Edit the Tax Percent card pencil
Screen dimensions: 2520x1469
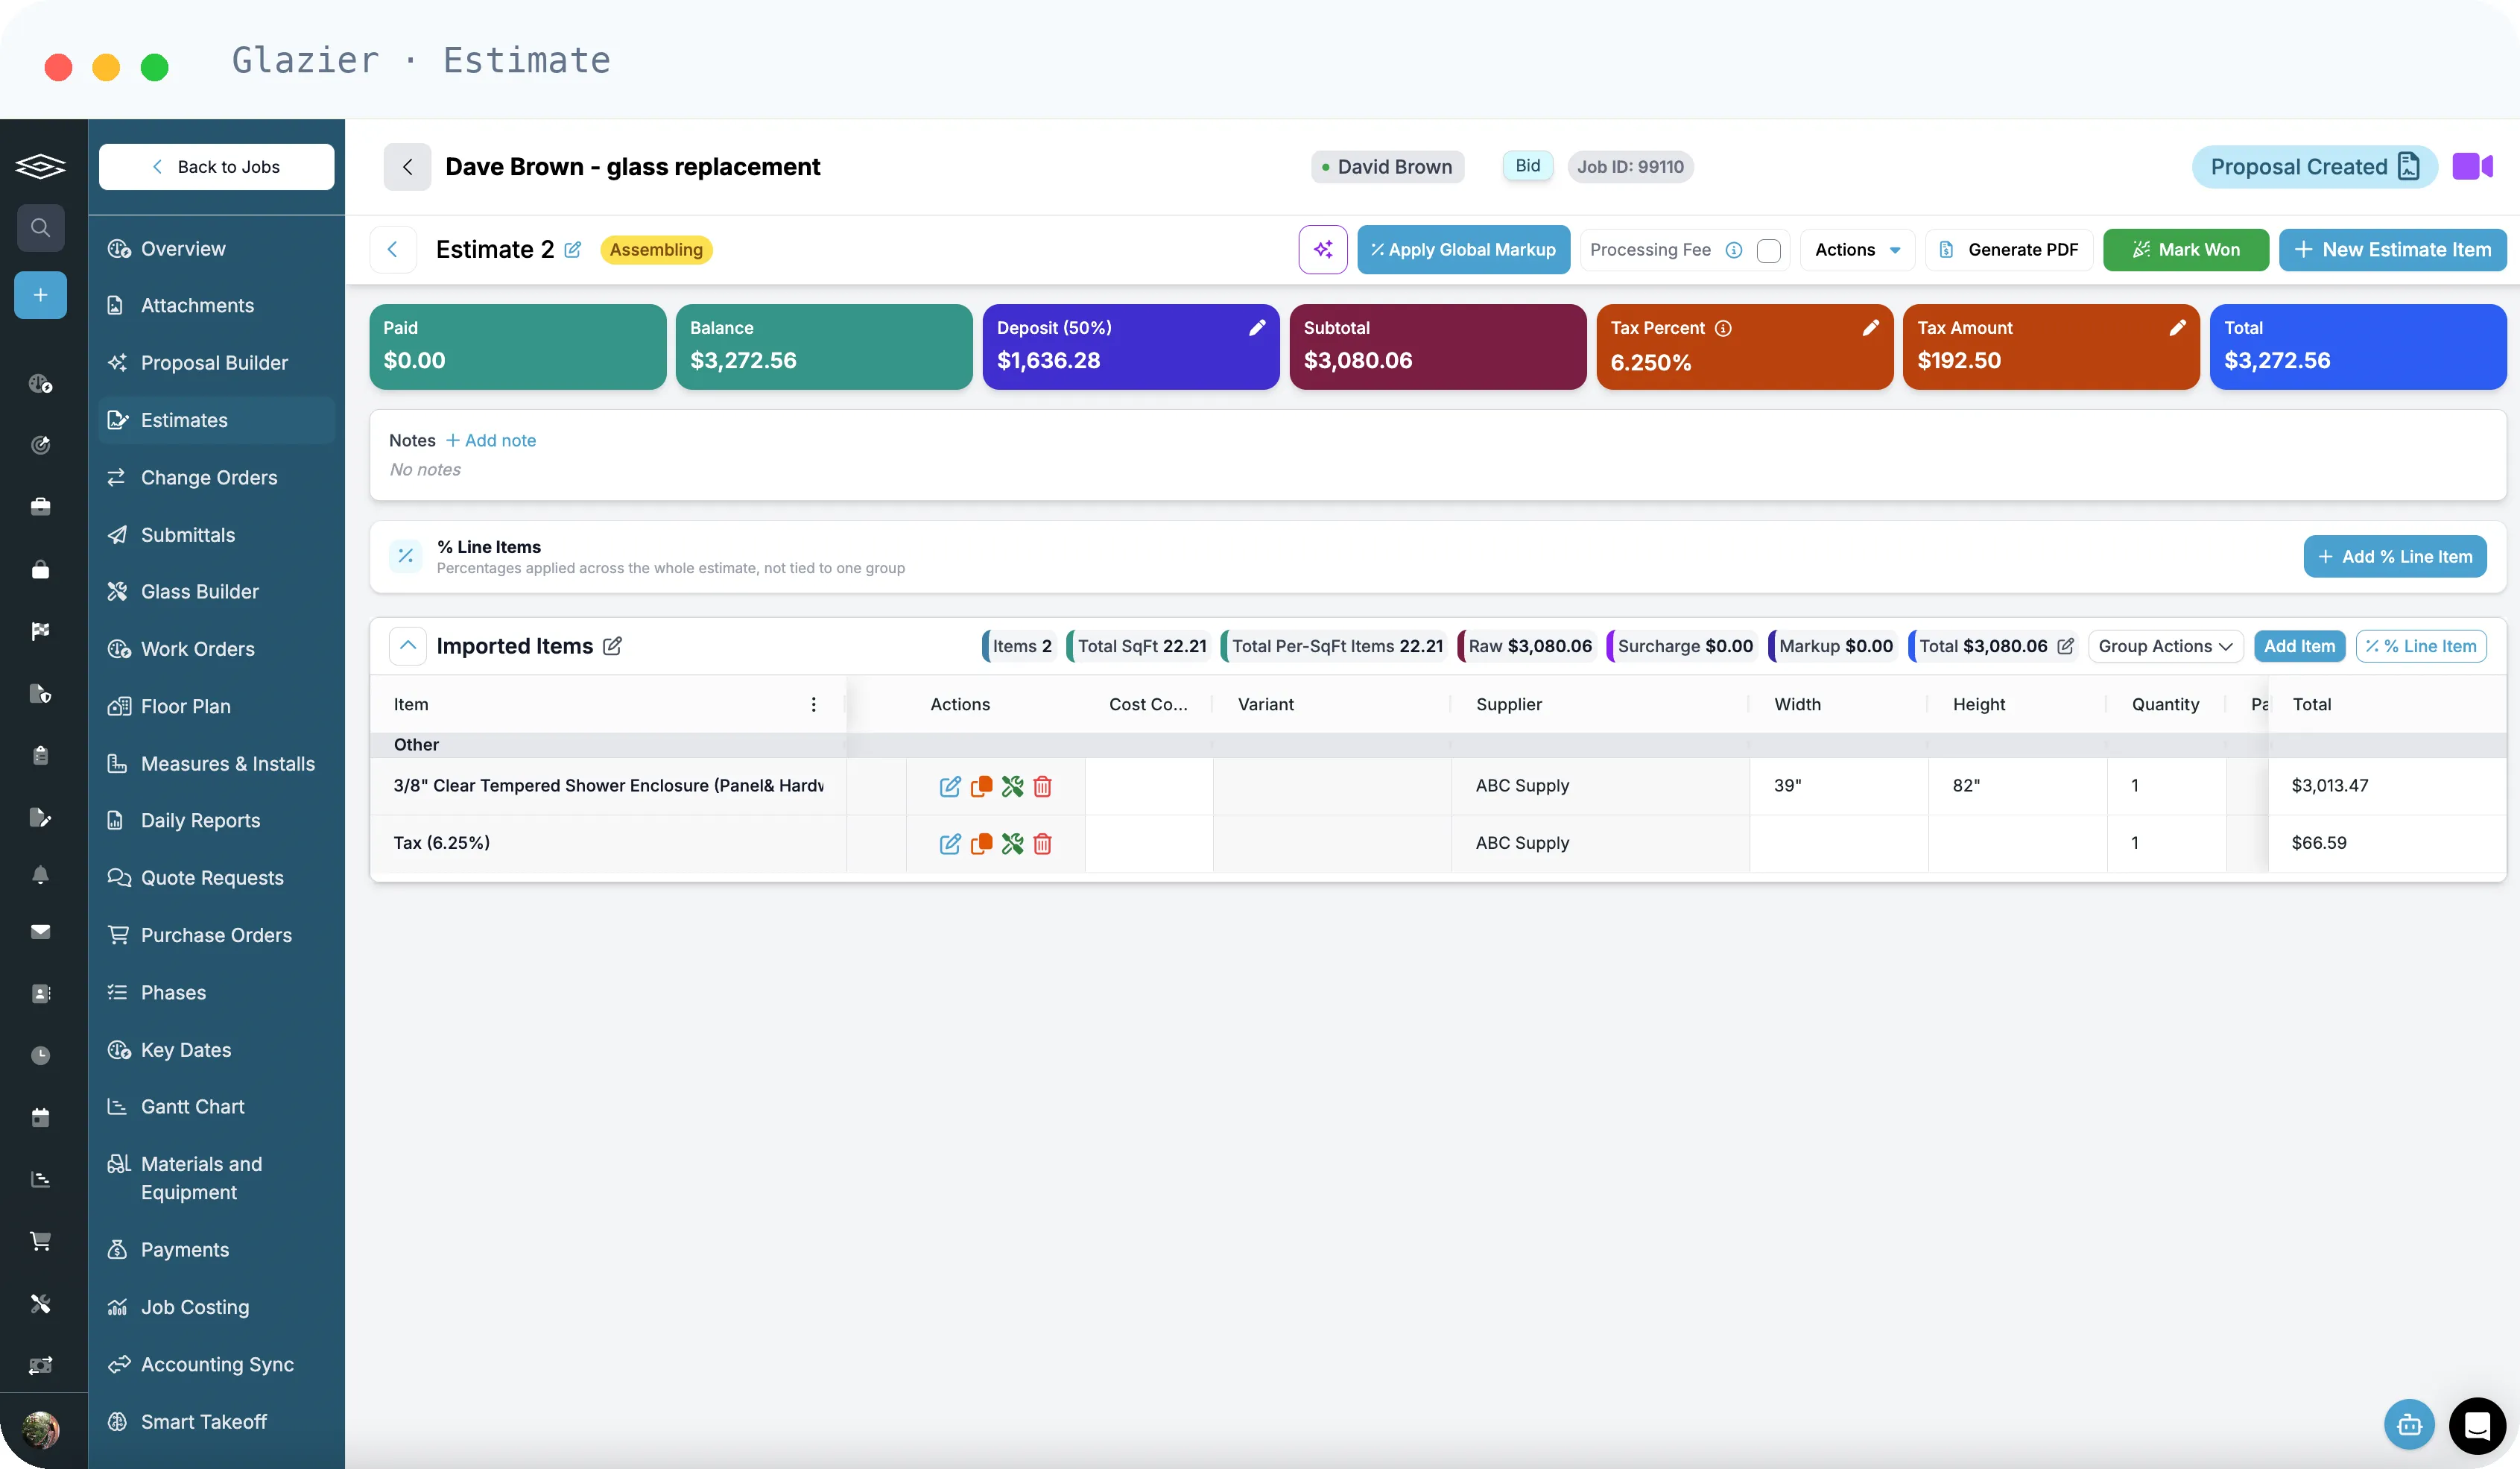[1870, 328]
